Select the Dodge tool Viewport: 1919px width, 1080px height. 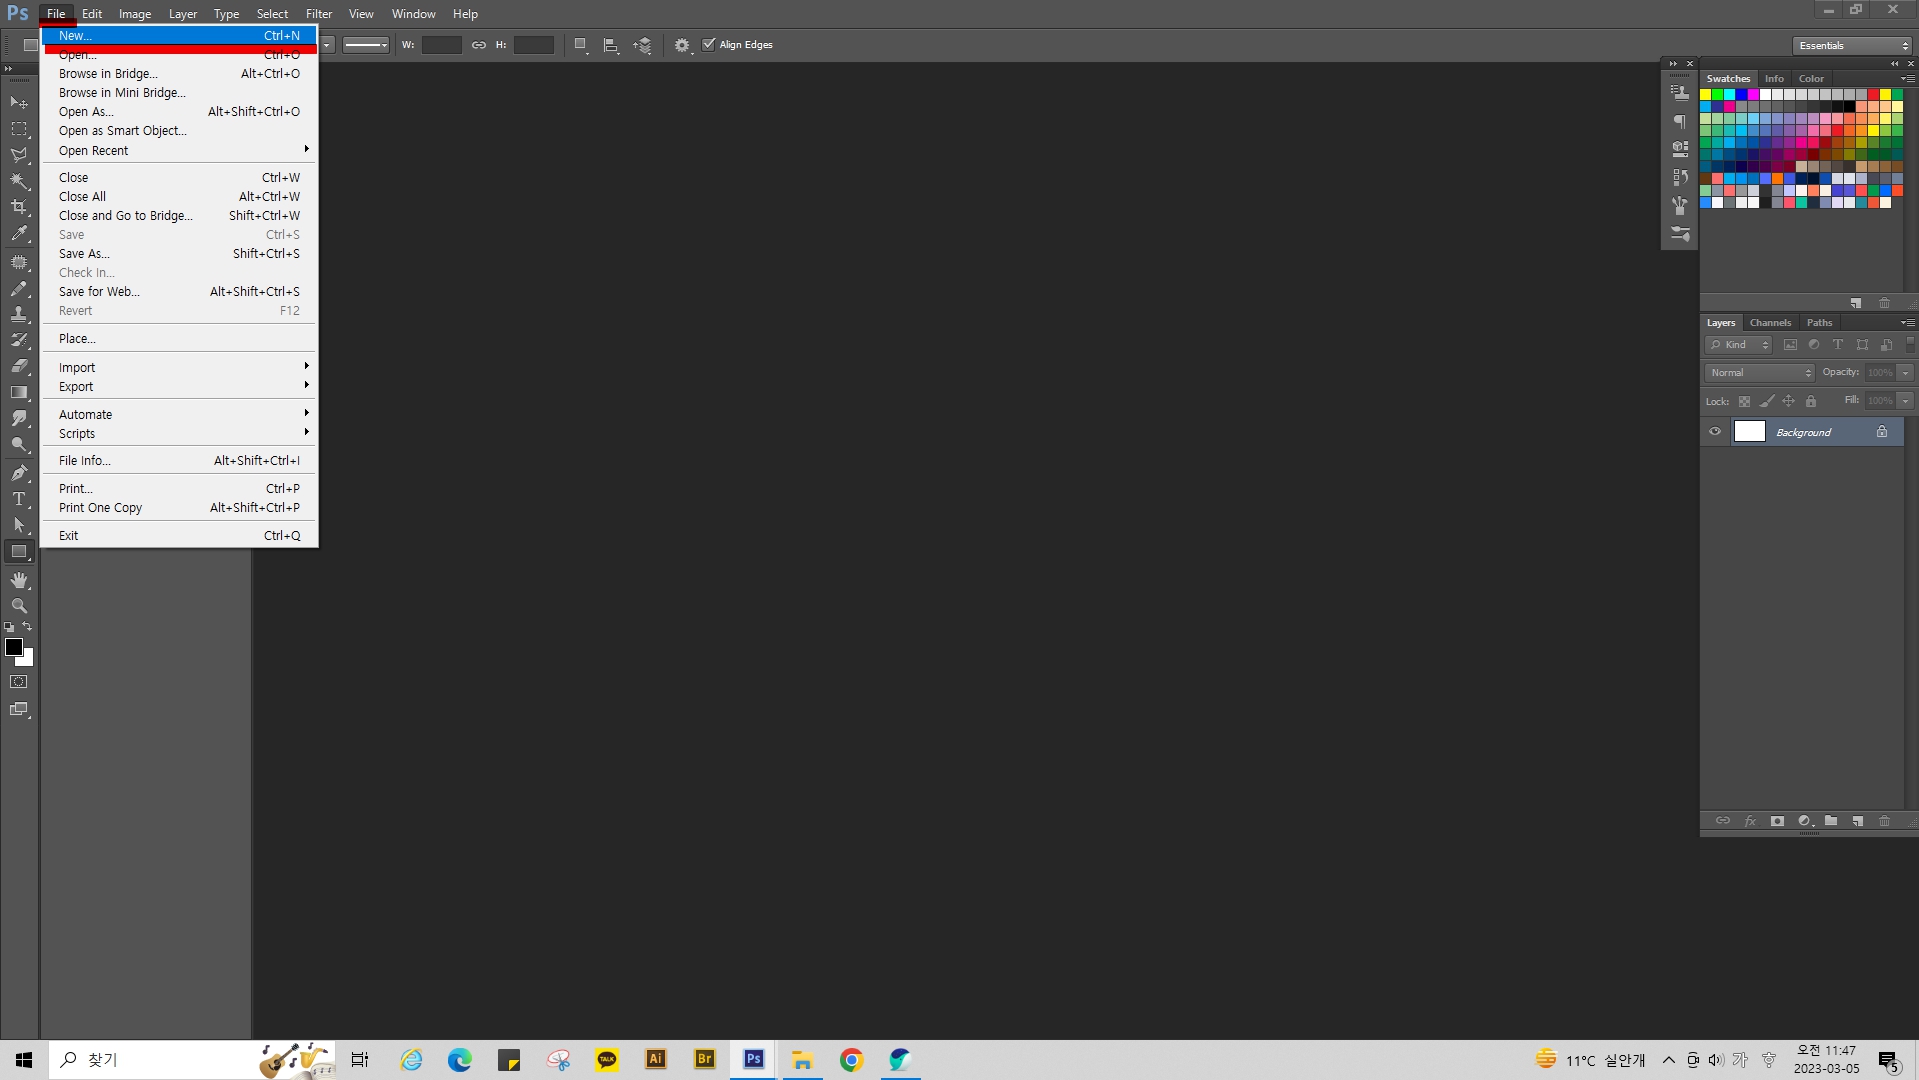click(x=19, y=445)
